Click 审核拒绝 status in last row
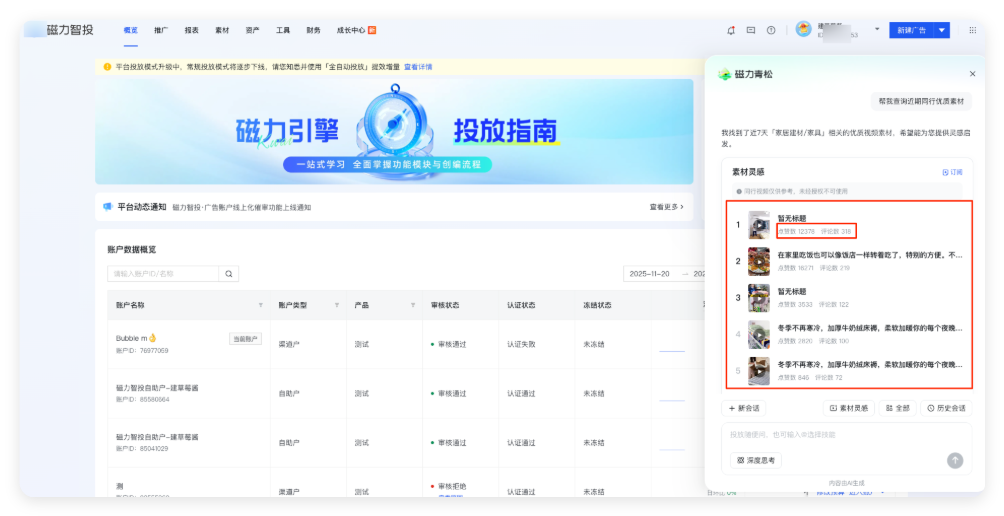1004x516 pixels. [x=451, y=487]
